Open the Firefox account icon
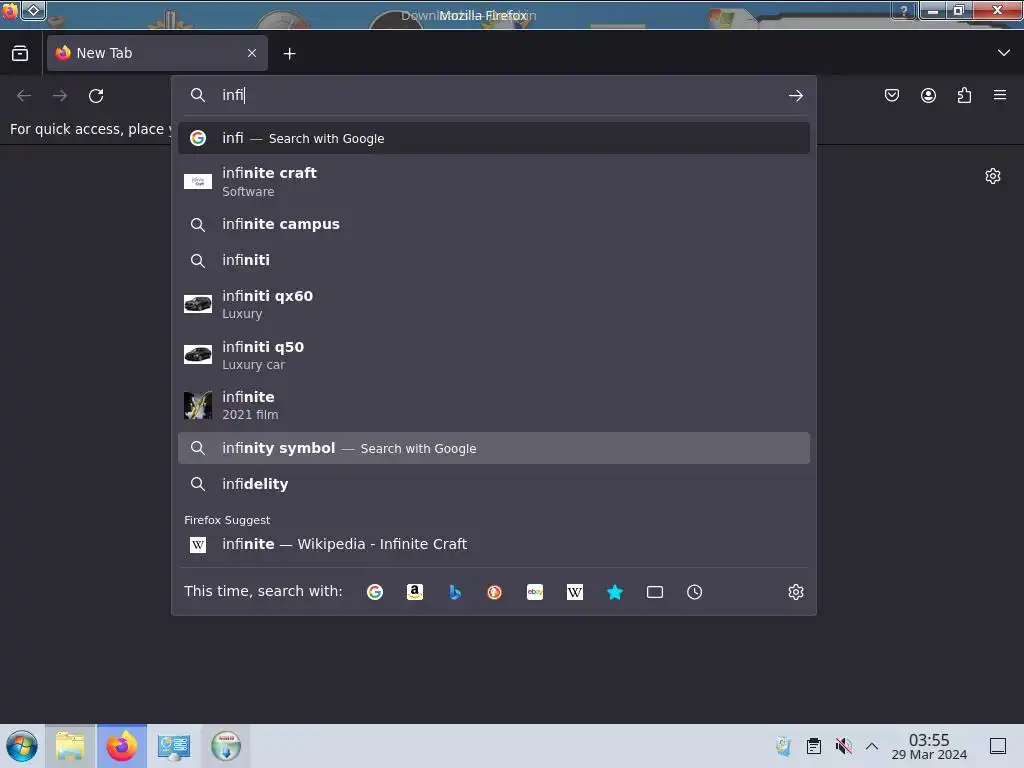Image resolution: width=1024 pixels, height=768 pixels. [x=928, y=95]
